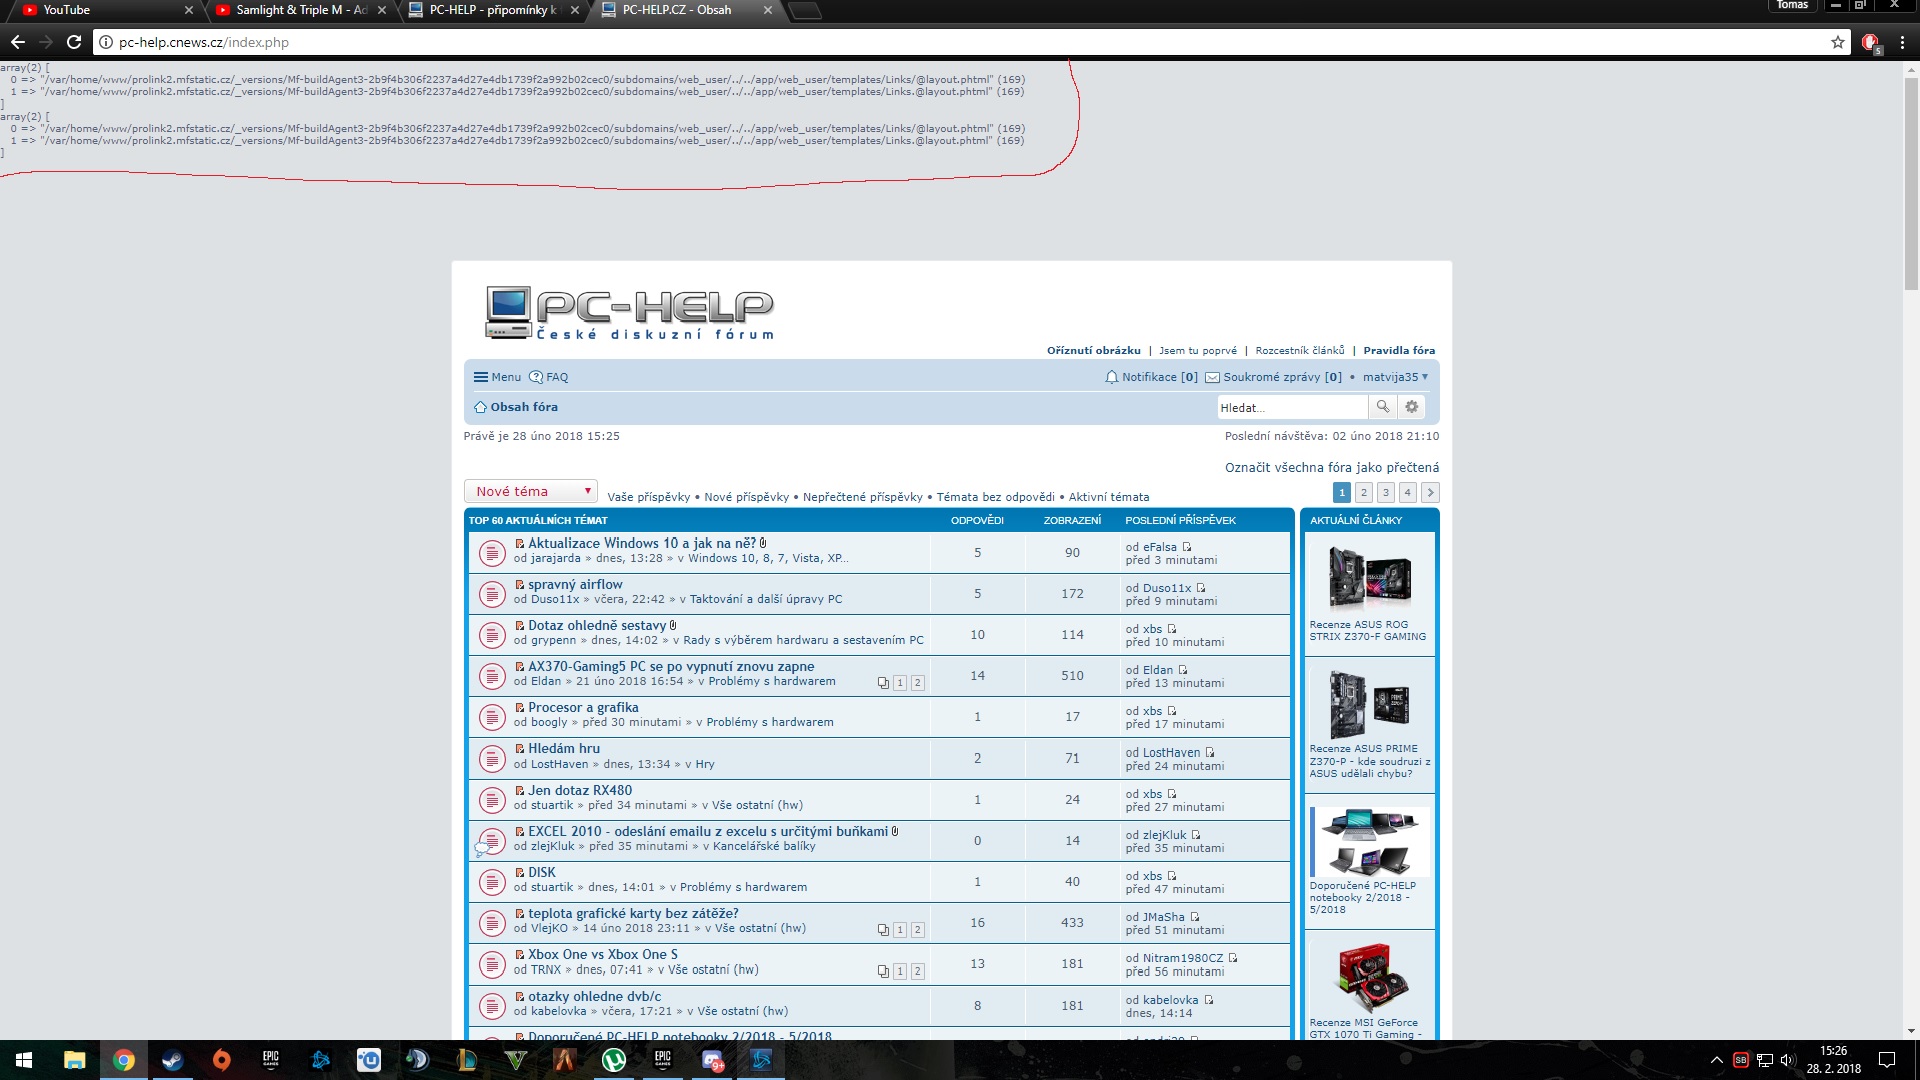Bookmark page with the star icon
This screenshot has width=1920, height=1080.
point(1837,42)
